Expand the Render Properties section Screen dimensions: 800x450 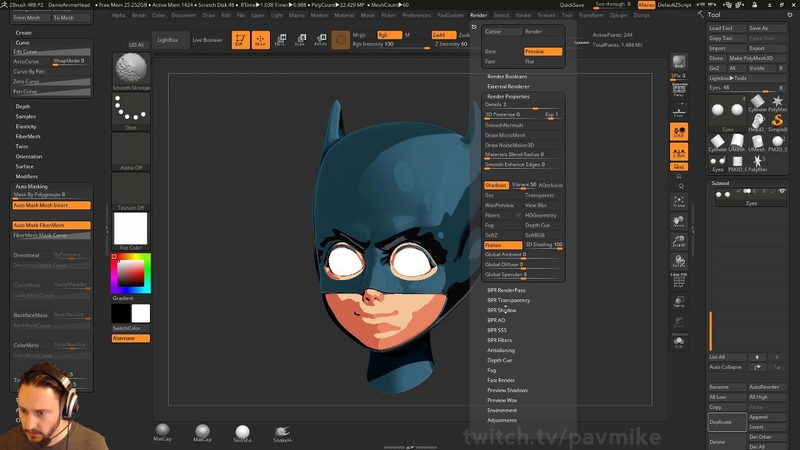click(x=508, y=96)
